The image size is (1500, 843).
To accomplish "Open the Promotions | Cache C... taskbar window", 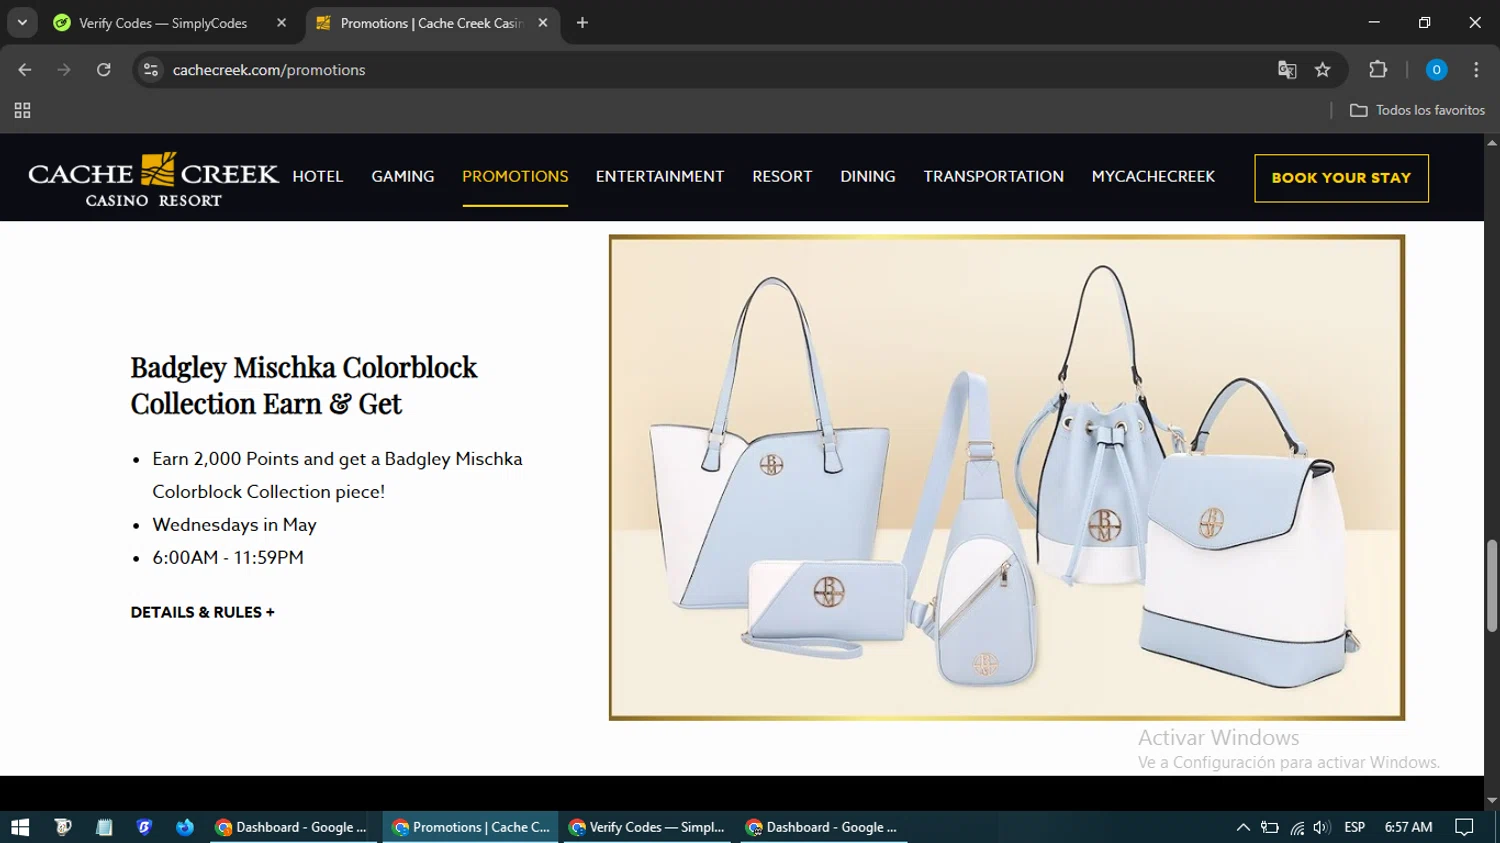I will pyautogui.click(x=471, y=827).
